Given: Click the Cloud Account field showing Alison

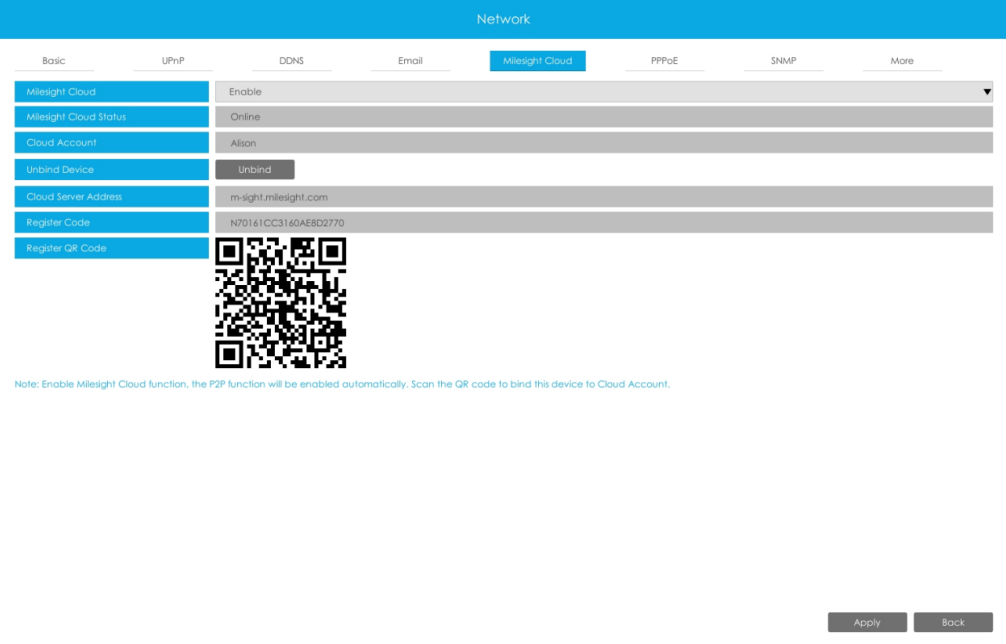Looking at the screenshot, I should point(604,143).
